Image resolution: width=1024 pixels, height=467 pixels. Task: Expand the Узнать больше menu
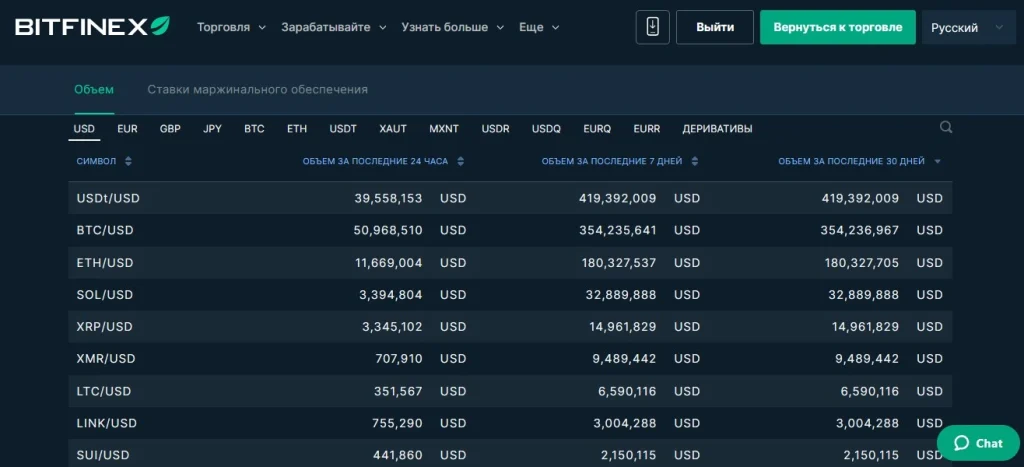453,27
